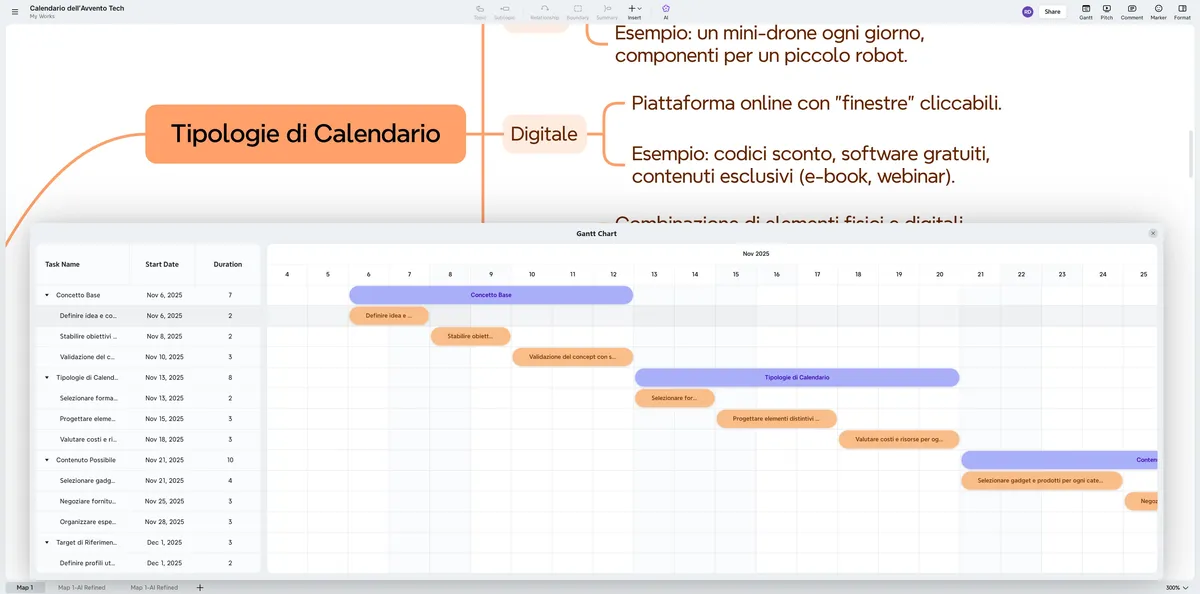Screen dimensions: 1200x594
Task: Add a new sheet with plus button
Action: (x=200, y=588)
